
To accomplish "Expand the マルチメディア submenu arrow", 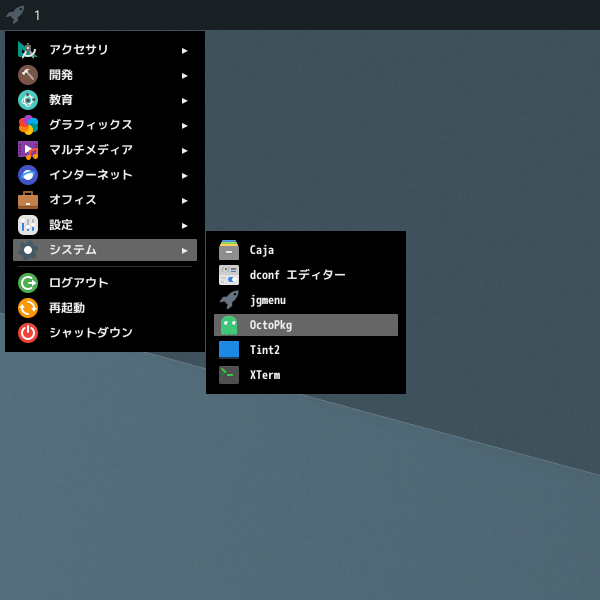I will tap(184, 151).
